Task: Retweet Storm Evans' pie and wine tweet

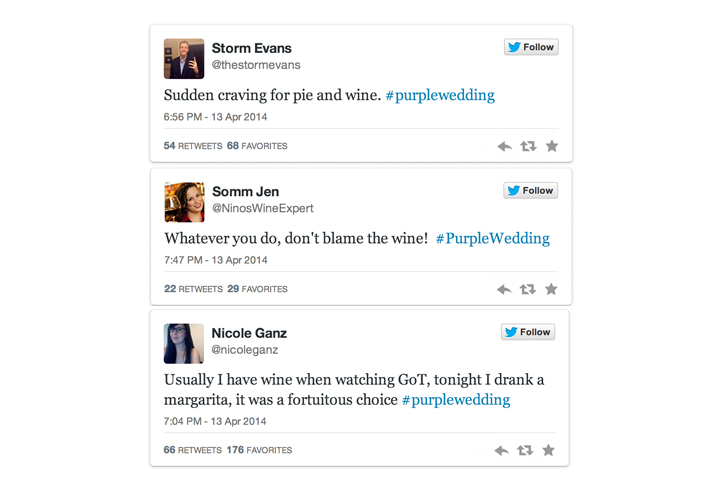Action: [x=528, y=146]
